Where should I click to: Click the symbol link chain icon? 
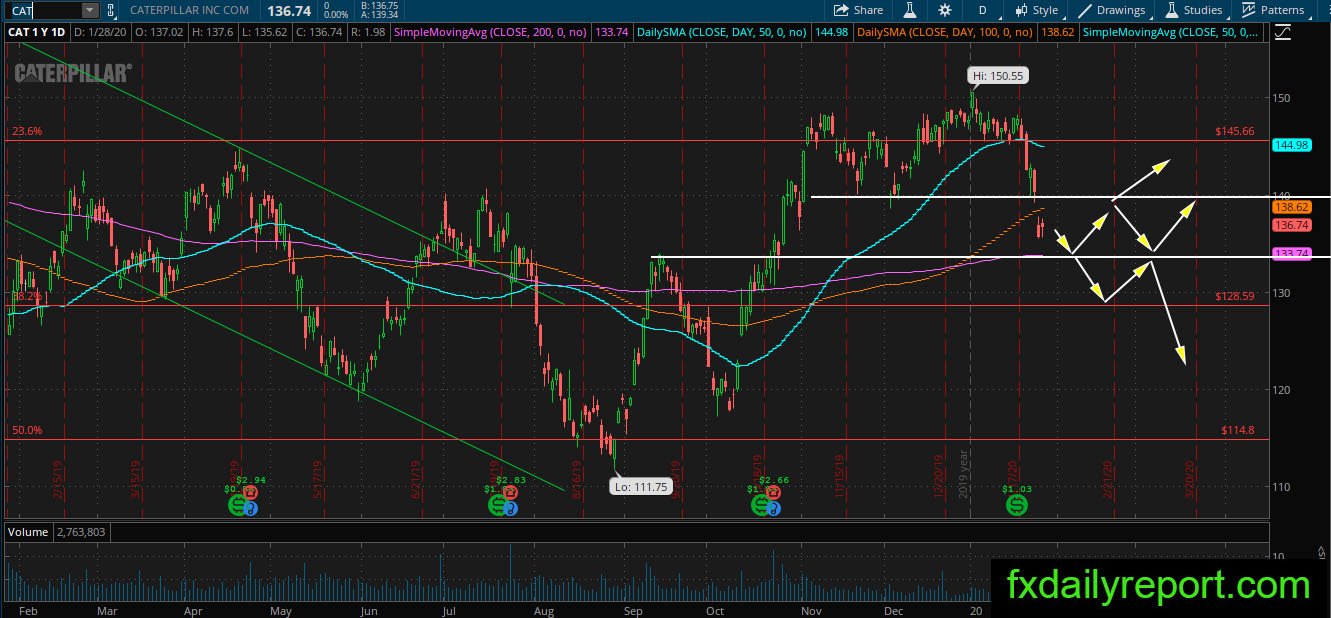click(x=110, y=10)
